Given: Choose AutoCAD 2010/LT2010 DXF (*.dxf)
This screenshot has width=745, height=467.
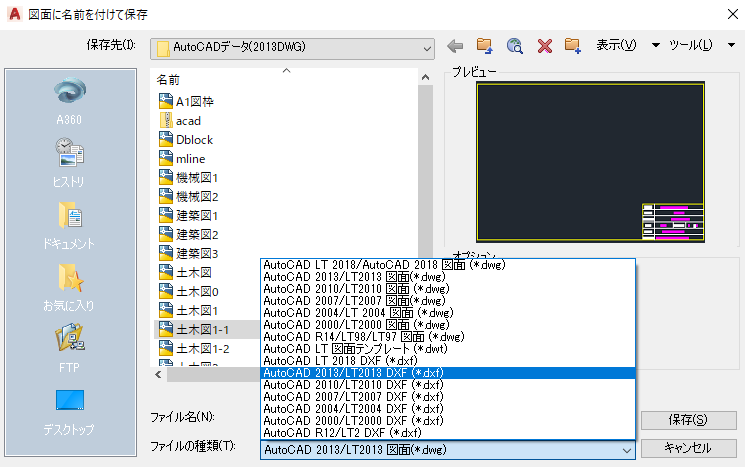Looking at the screenshot, I should pos(448,385).
